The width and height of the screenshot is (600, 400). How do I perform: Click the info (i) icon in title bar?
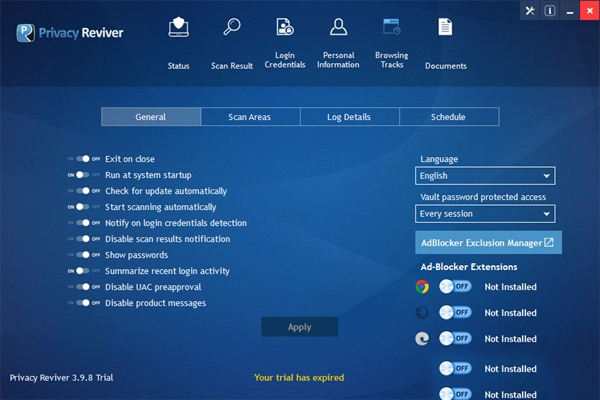click(550, 11)
